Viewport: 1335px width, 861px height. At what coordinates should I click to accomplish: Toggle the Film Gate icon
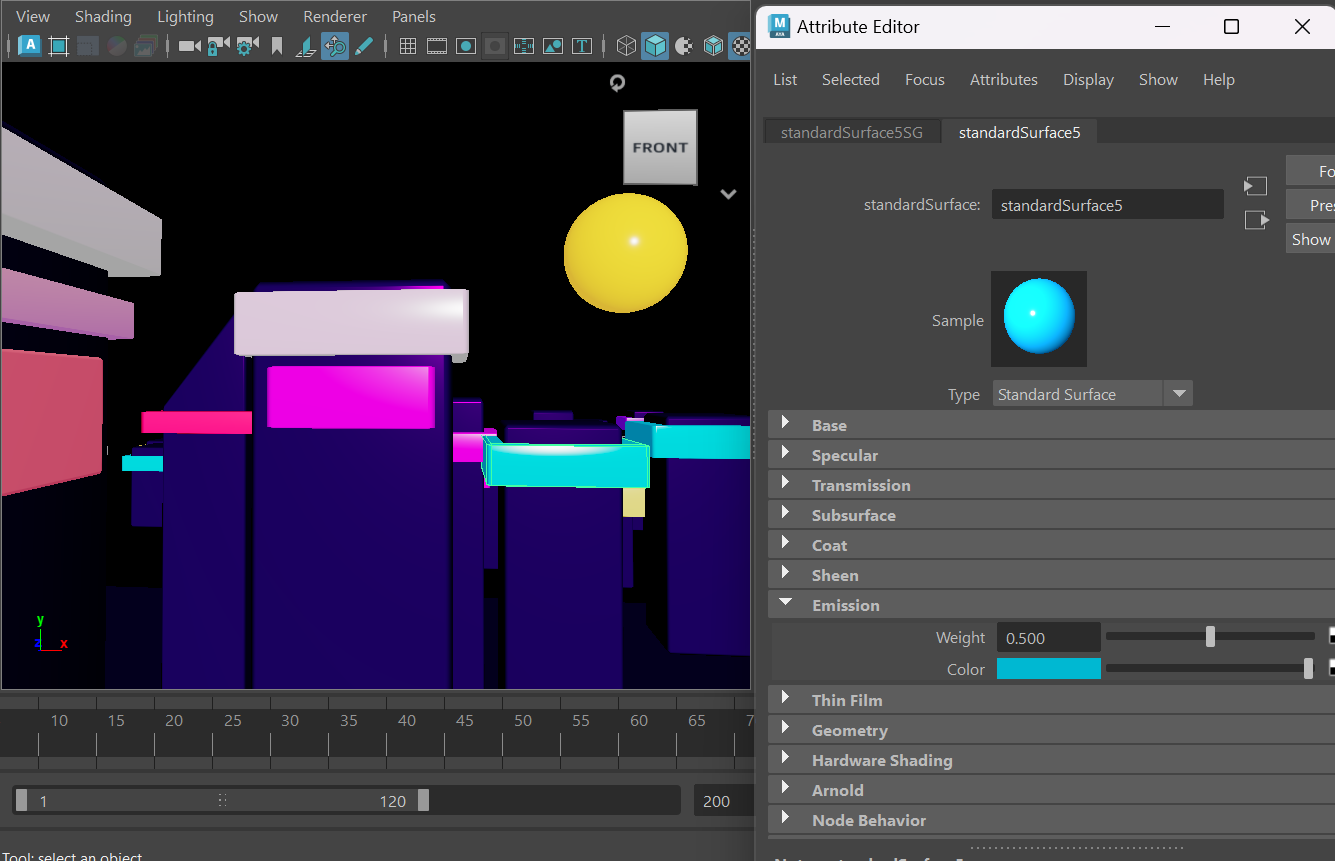click(x=437, y=45)
